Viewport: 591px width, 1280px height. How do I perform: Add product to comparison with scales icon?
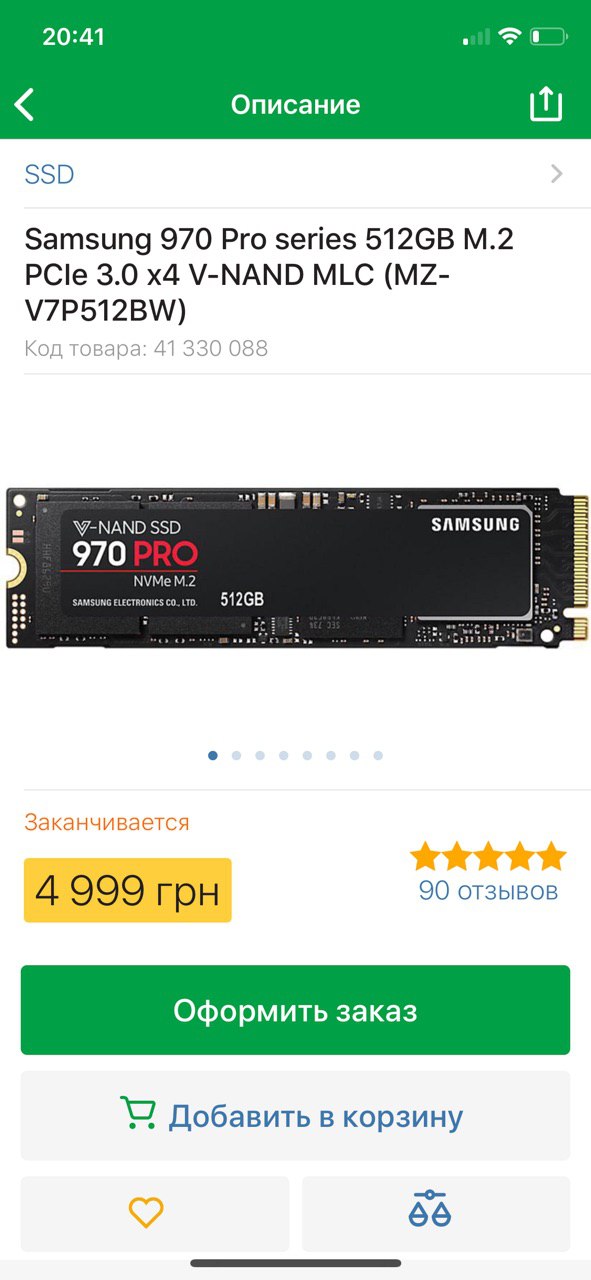[430, 1211]
